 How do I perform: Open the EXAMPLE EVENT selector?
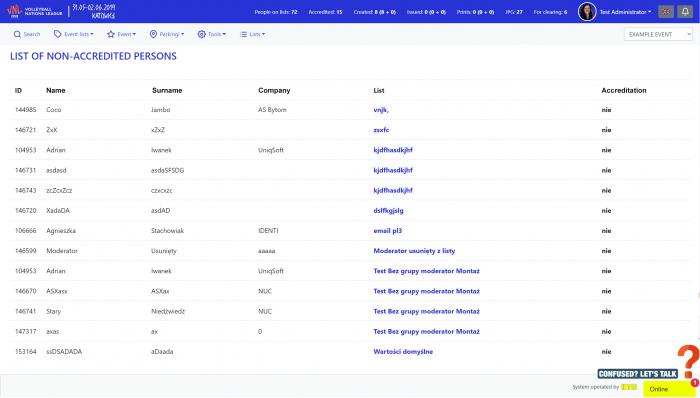(x=658, y=34)
